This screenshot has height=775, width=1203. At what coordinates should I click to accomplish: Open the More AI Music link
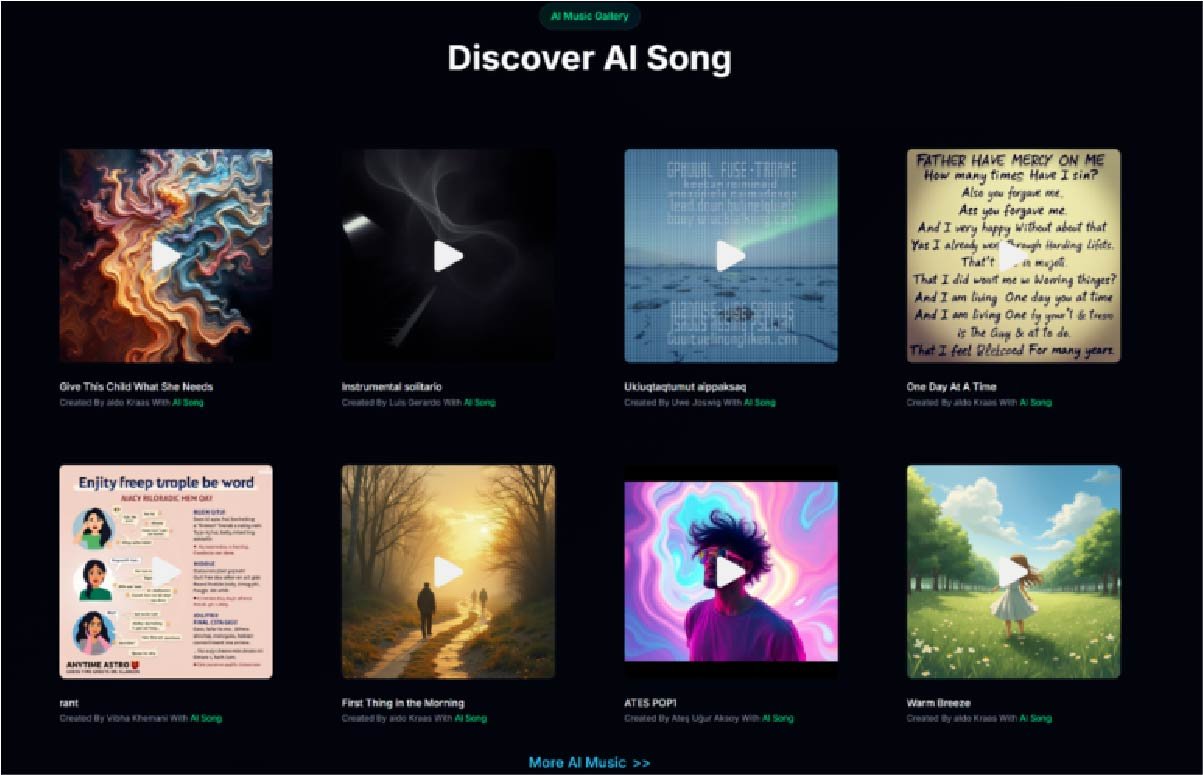pyautogui.click(x=589, y=763)
